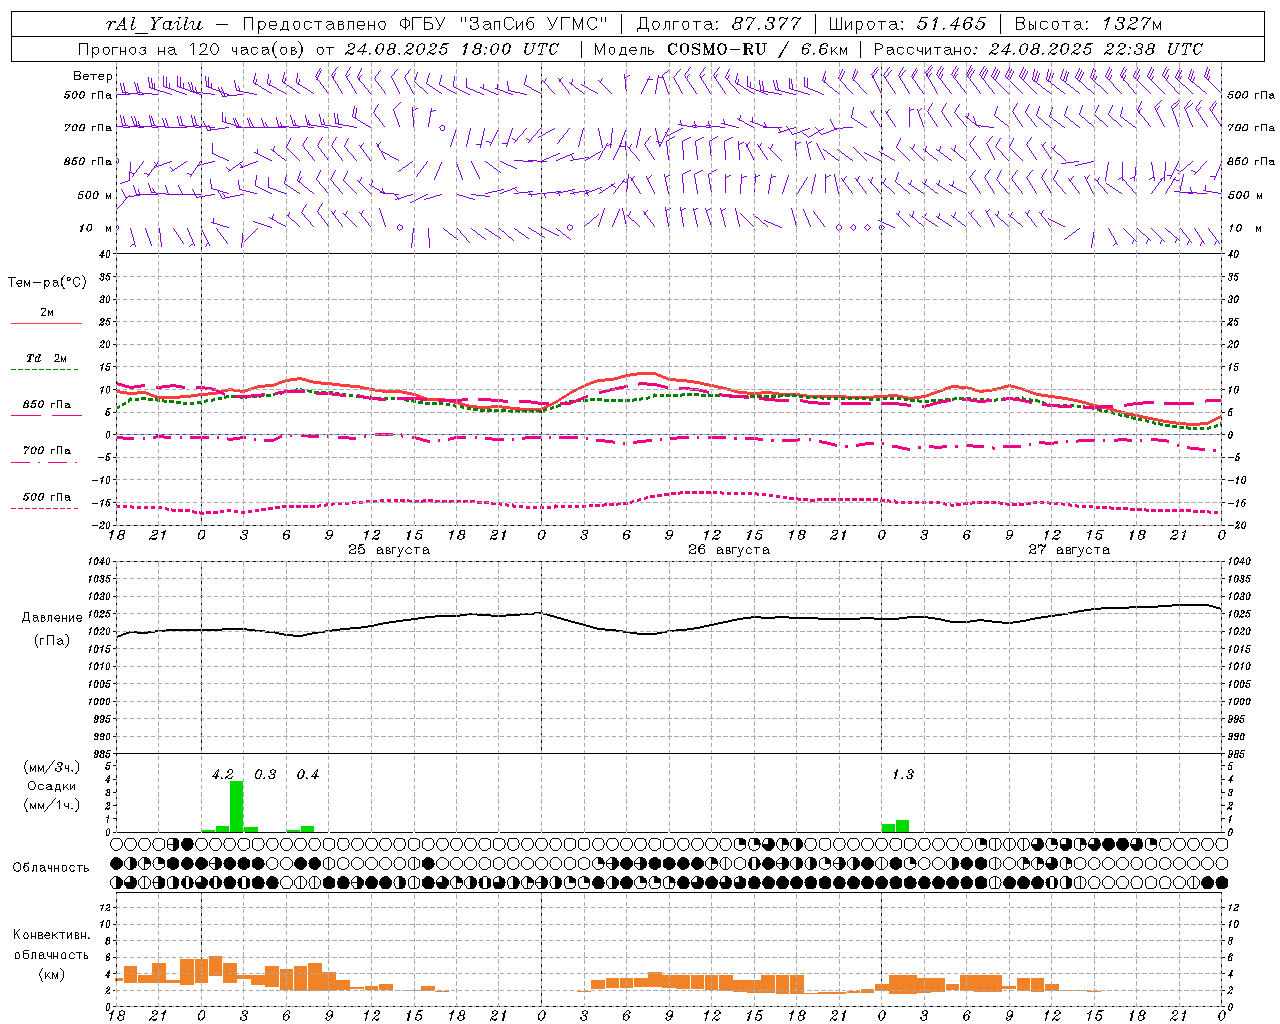Click the 27 августа date label

point(1069,550)
